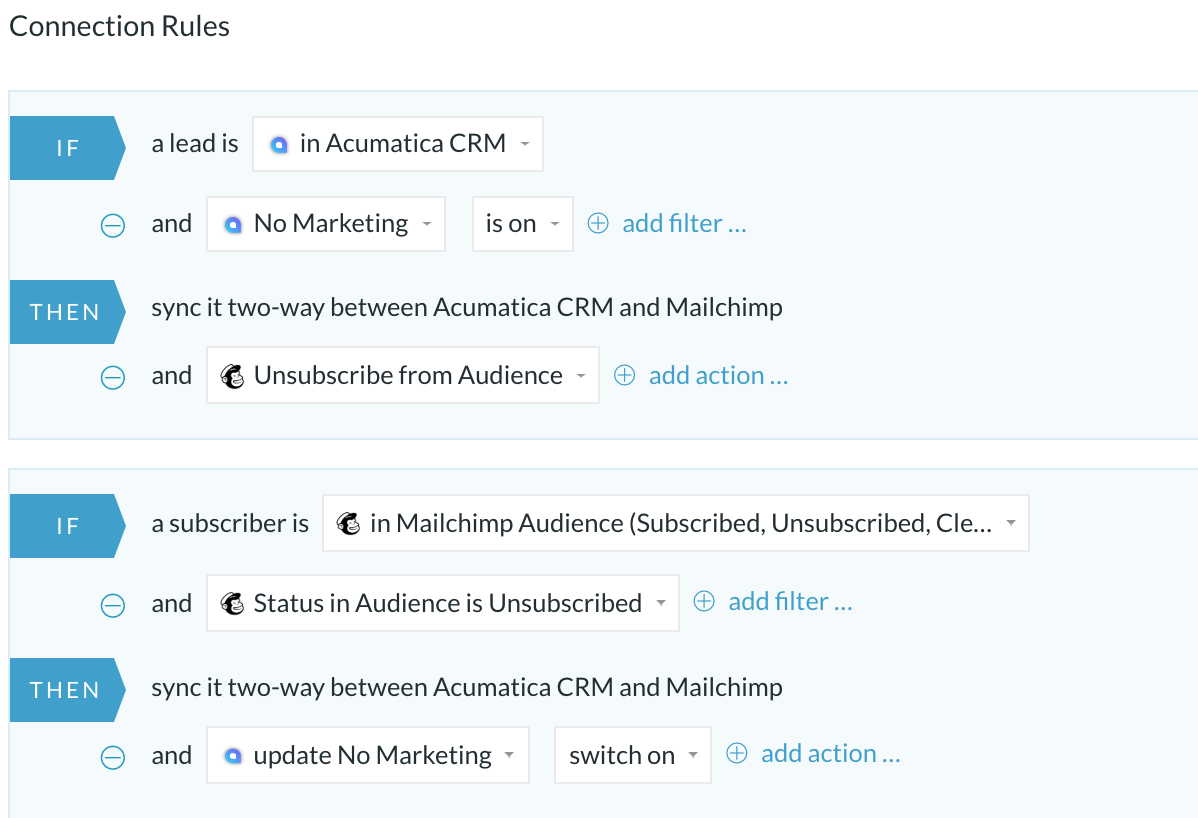1198x818 pixels.
Task: Click plus icon beside second add filter
Action: (704, 601)
